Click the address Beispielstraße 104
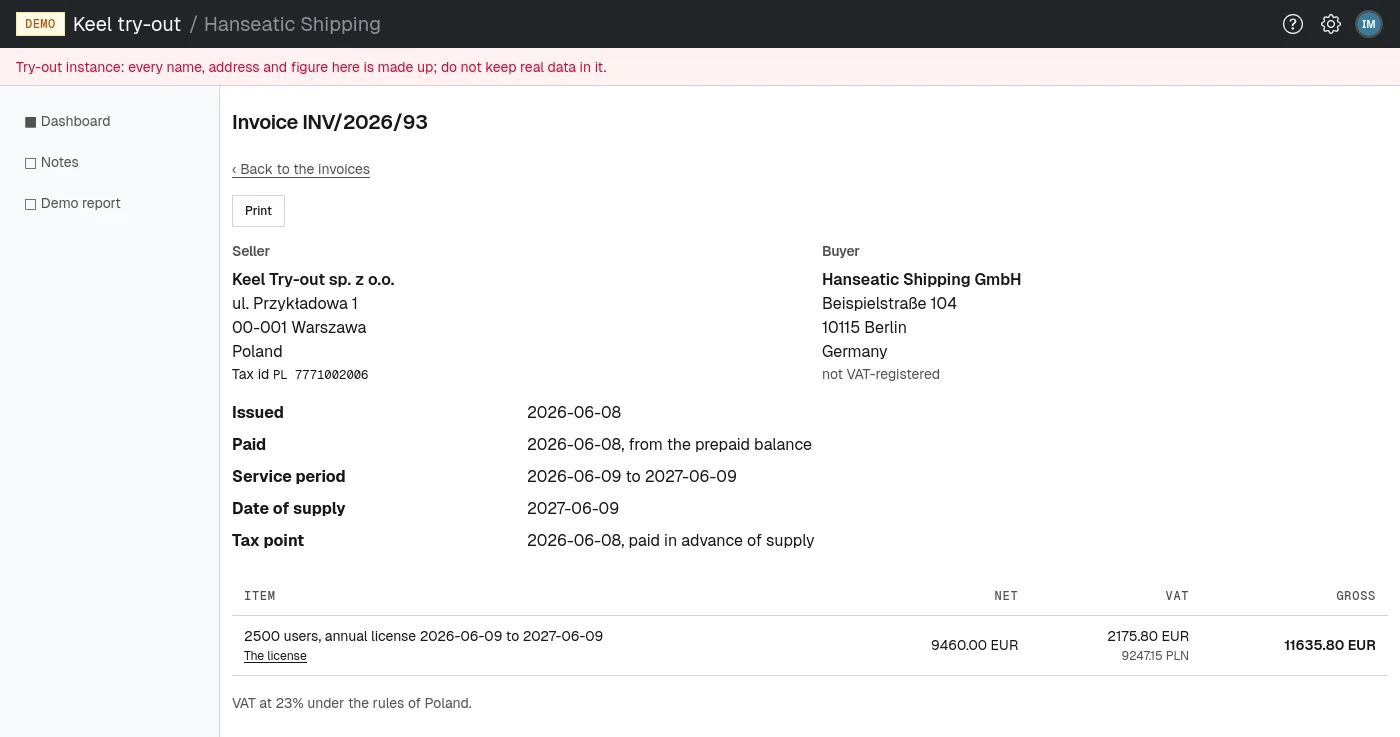 click(889, 303)
